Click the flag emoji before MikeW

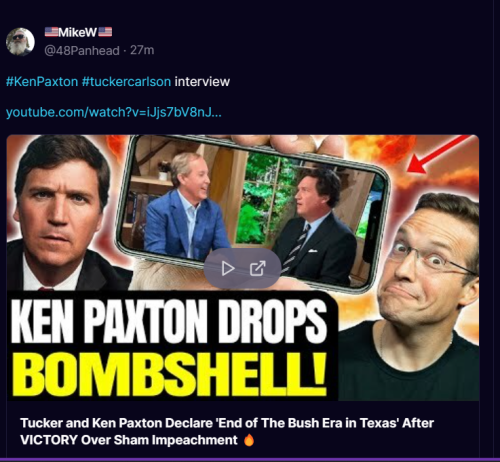tap(51, 32)
